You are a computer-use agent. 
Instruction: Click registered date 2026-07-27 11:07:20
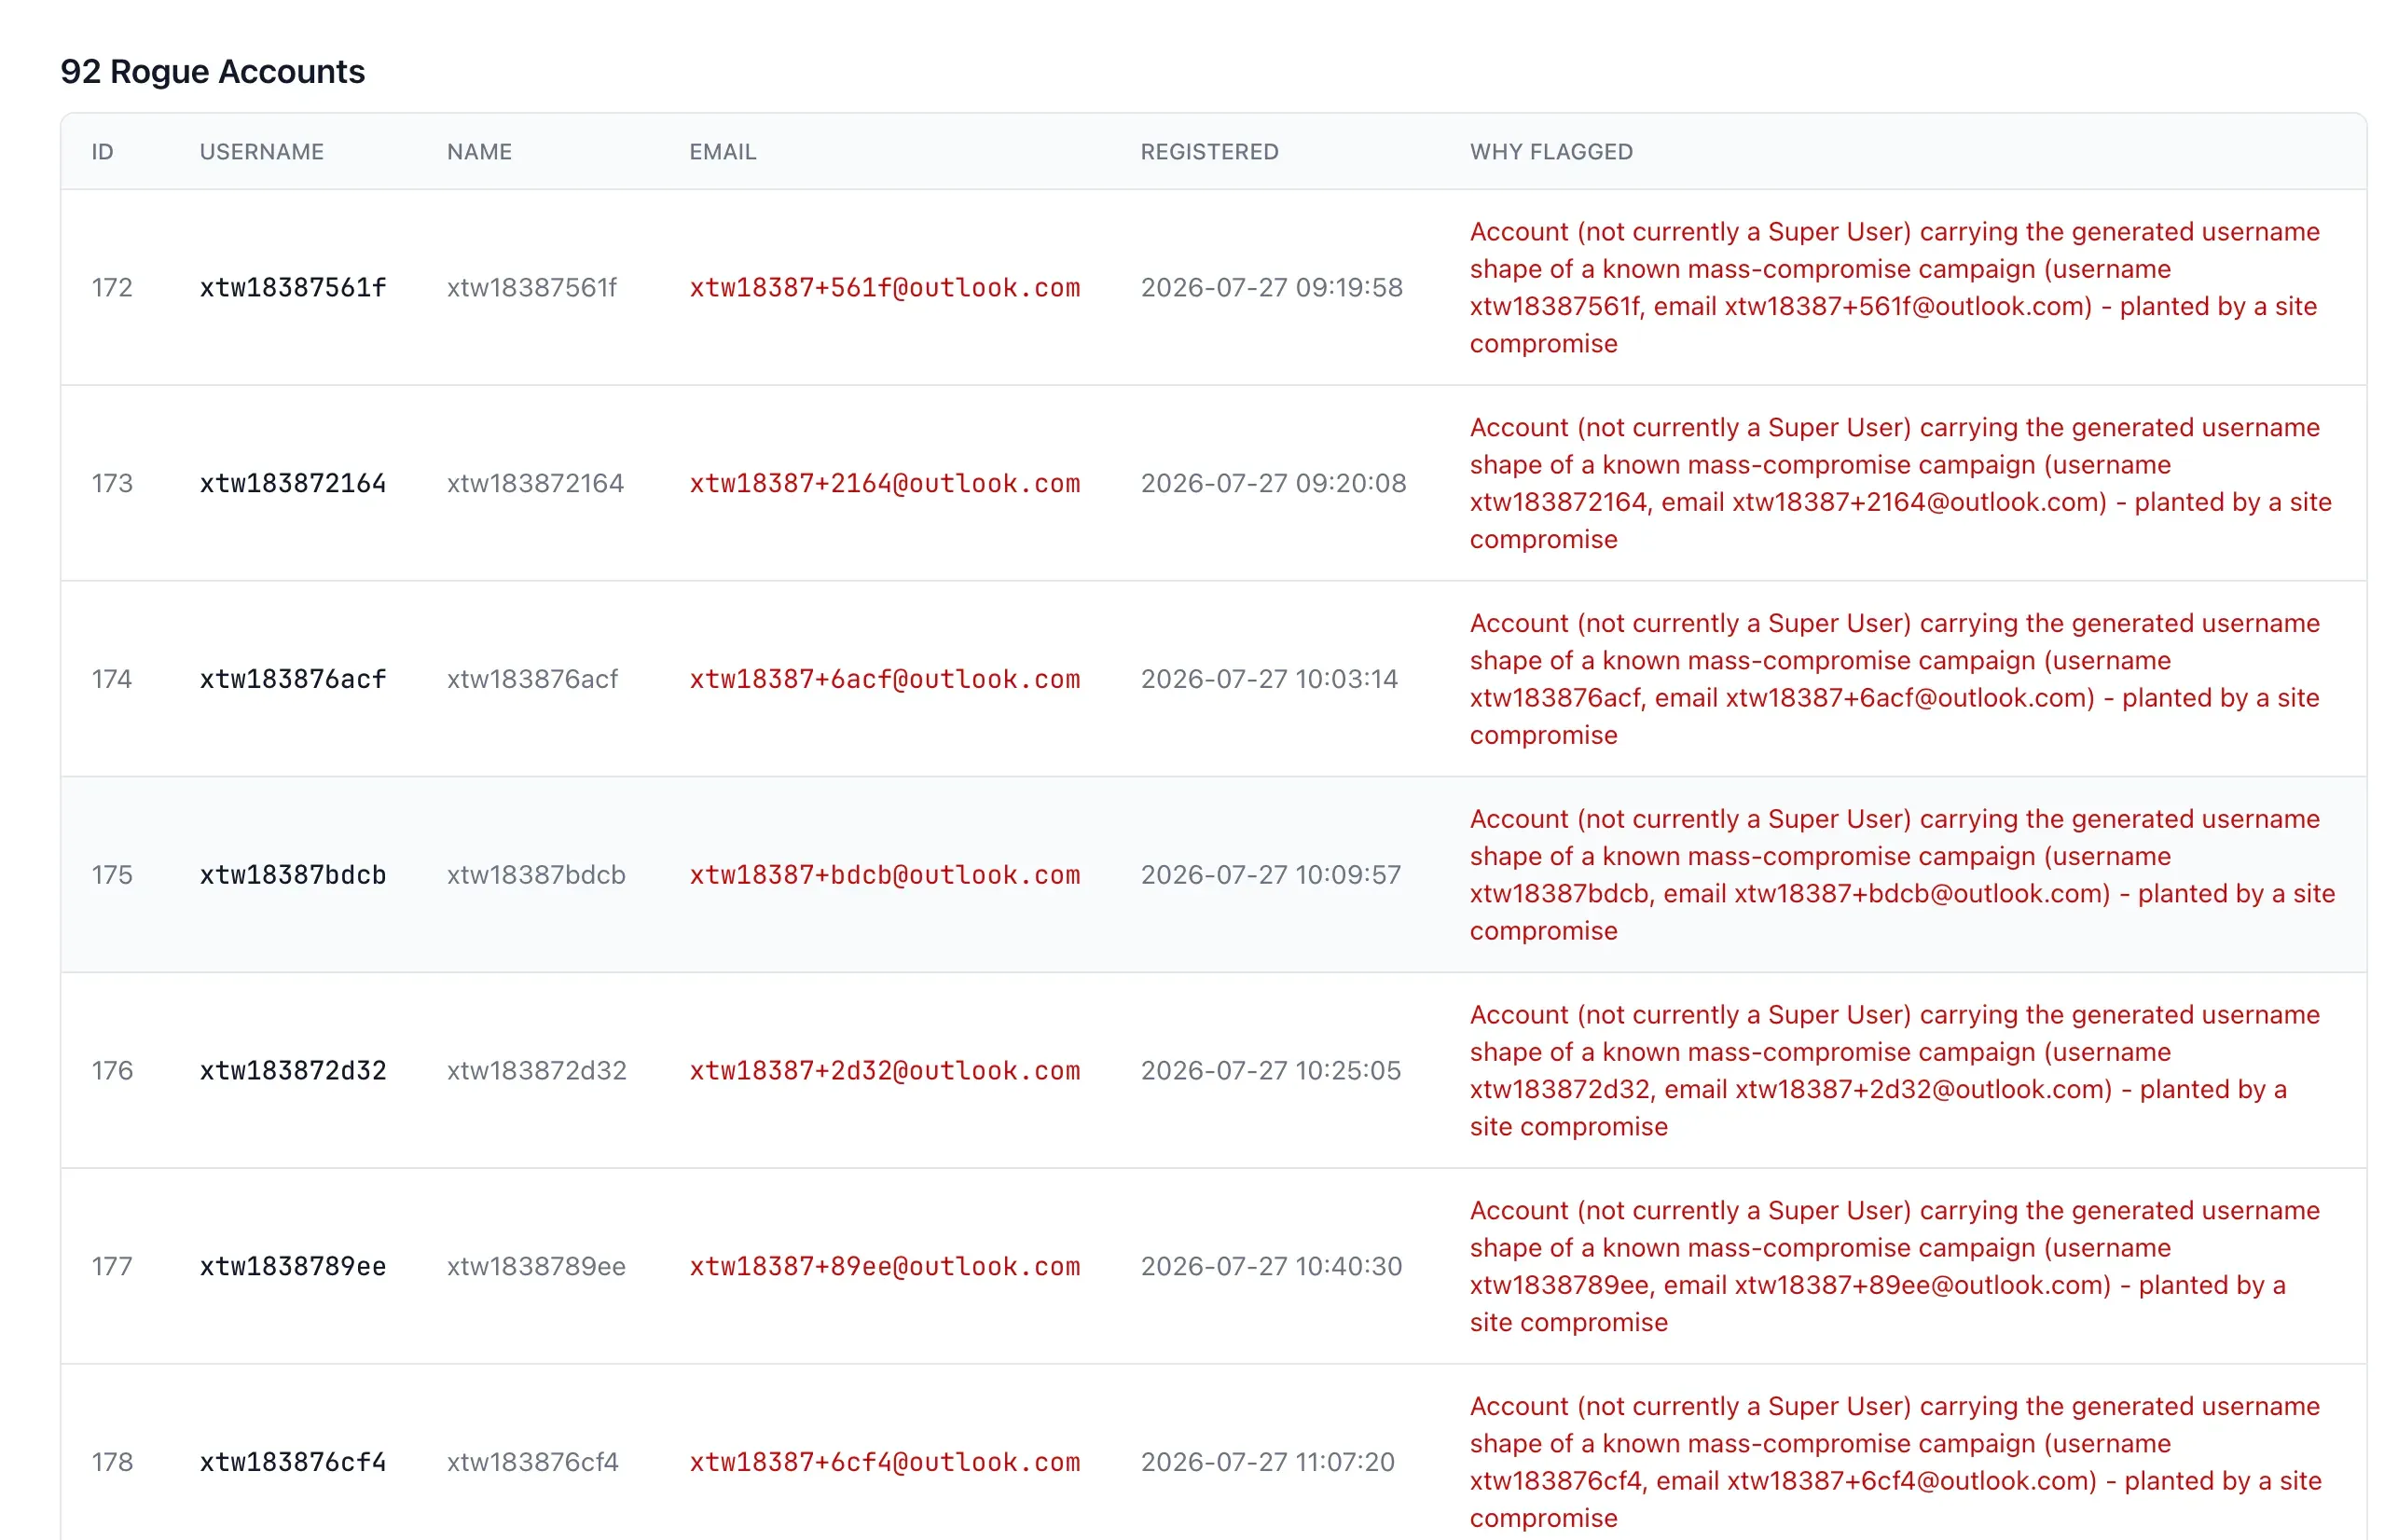click(1268, 1463)
